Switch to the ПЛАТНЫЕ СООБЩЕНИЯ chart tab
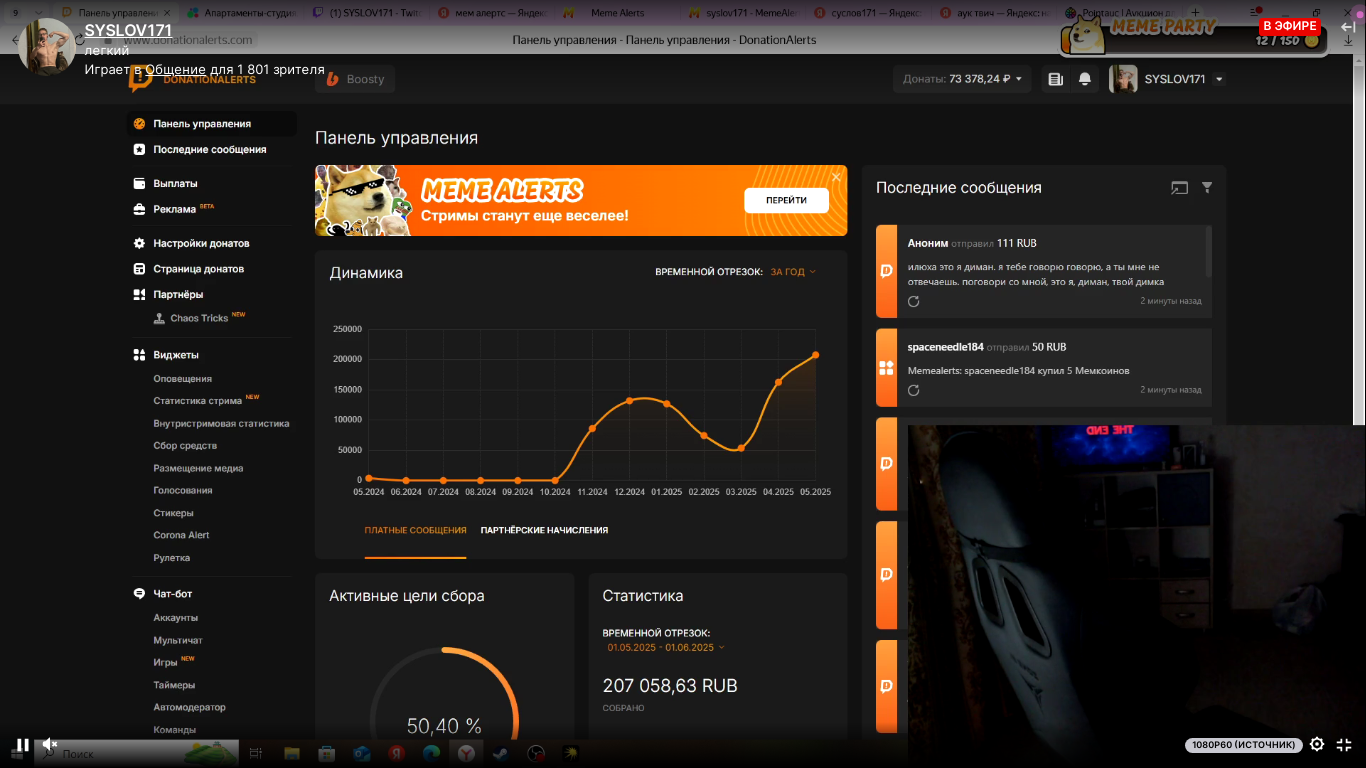Screen dimensions: 1366x768 pyautogui.click(x=415, y=530)
